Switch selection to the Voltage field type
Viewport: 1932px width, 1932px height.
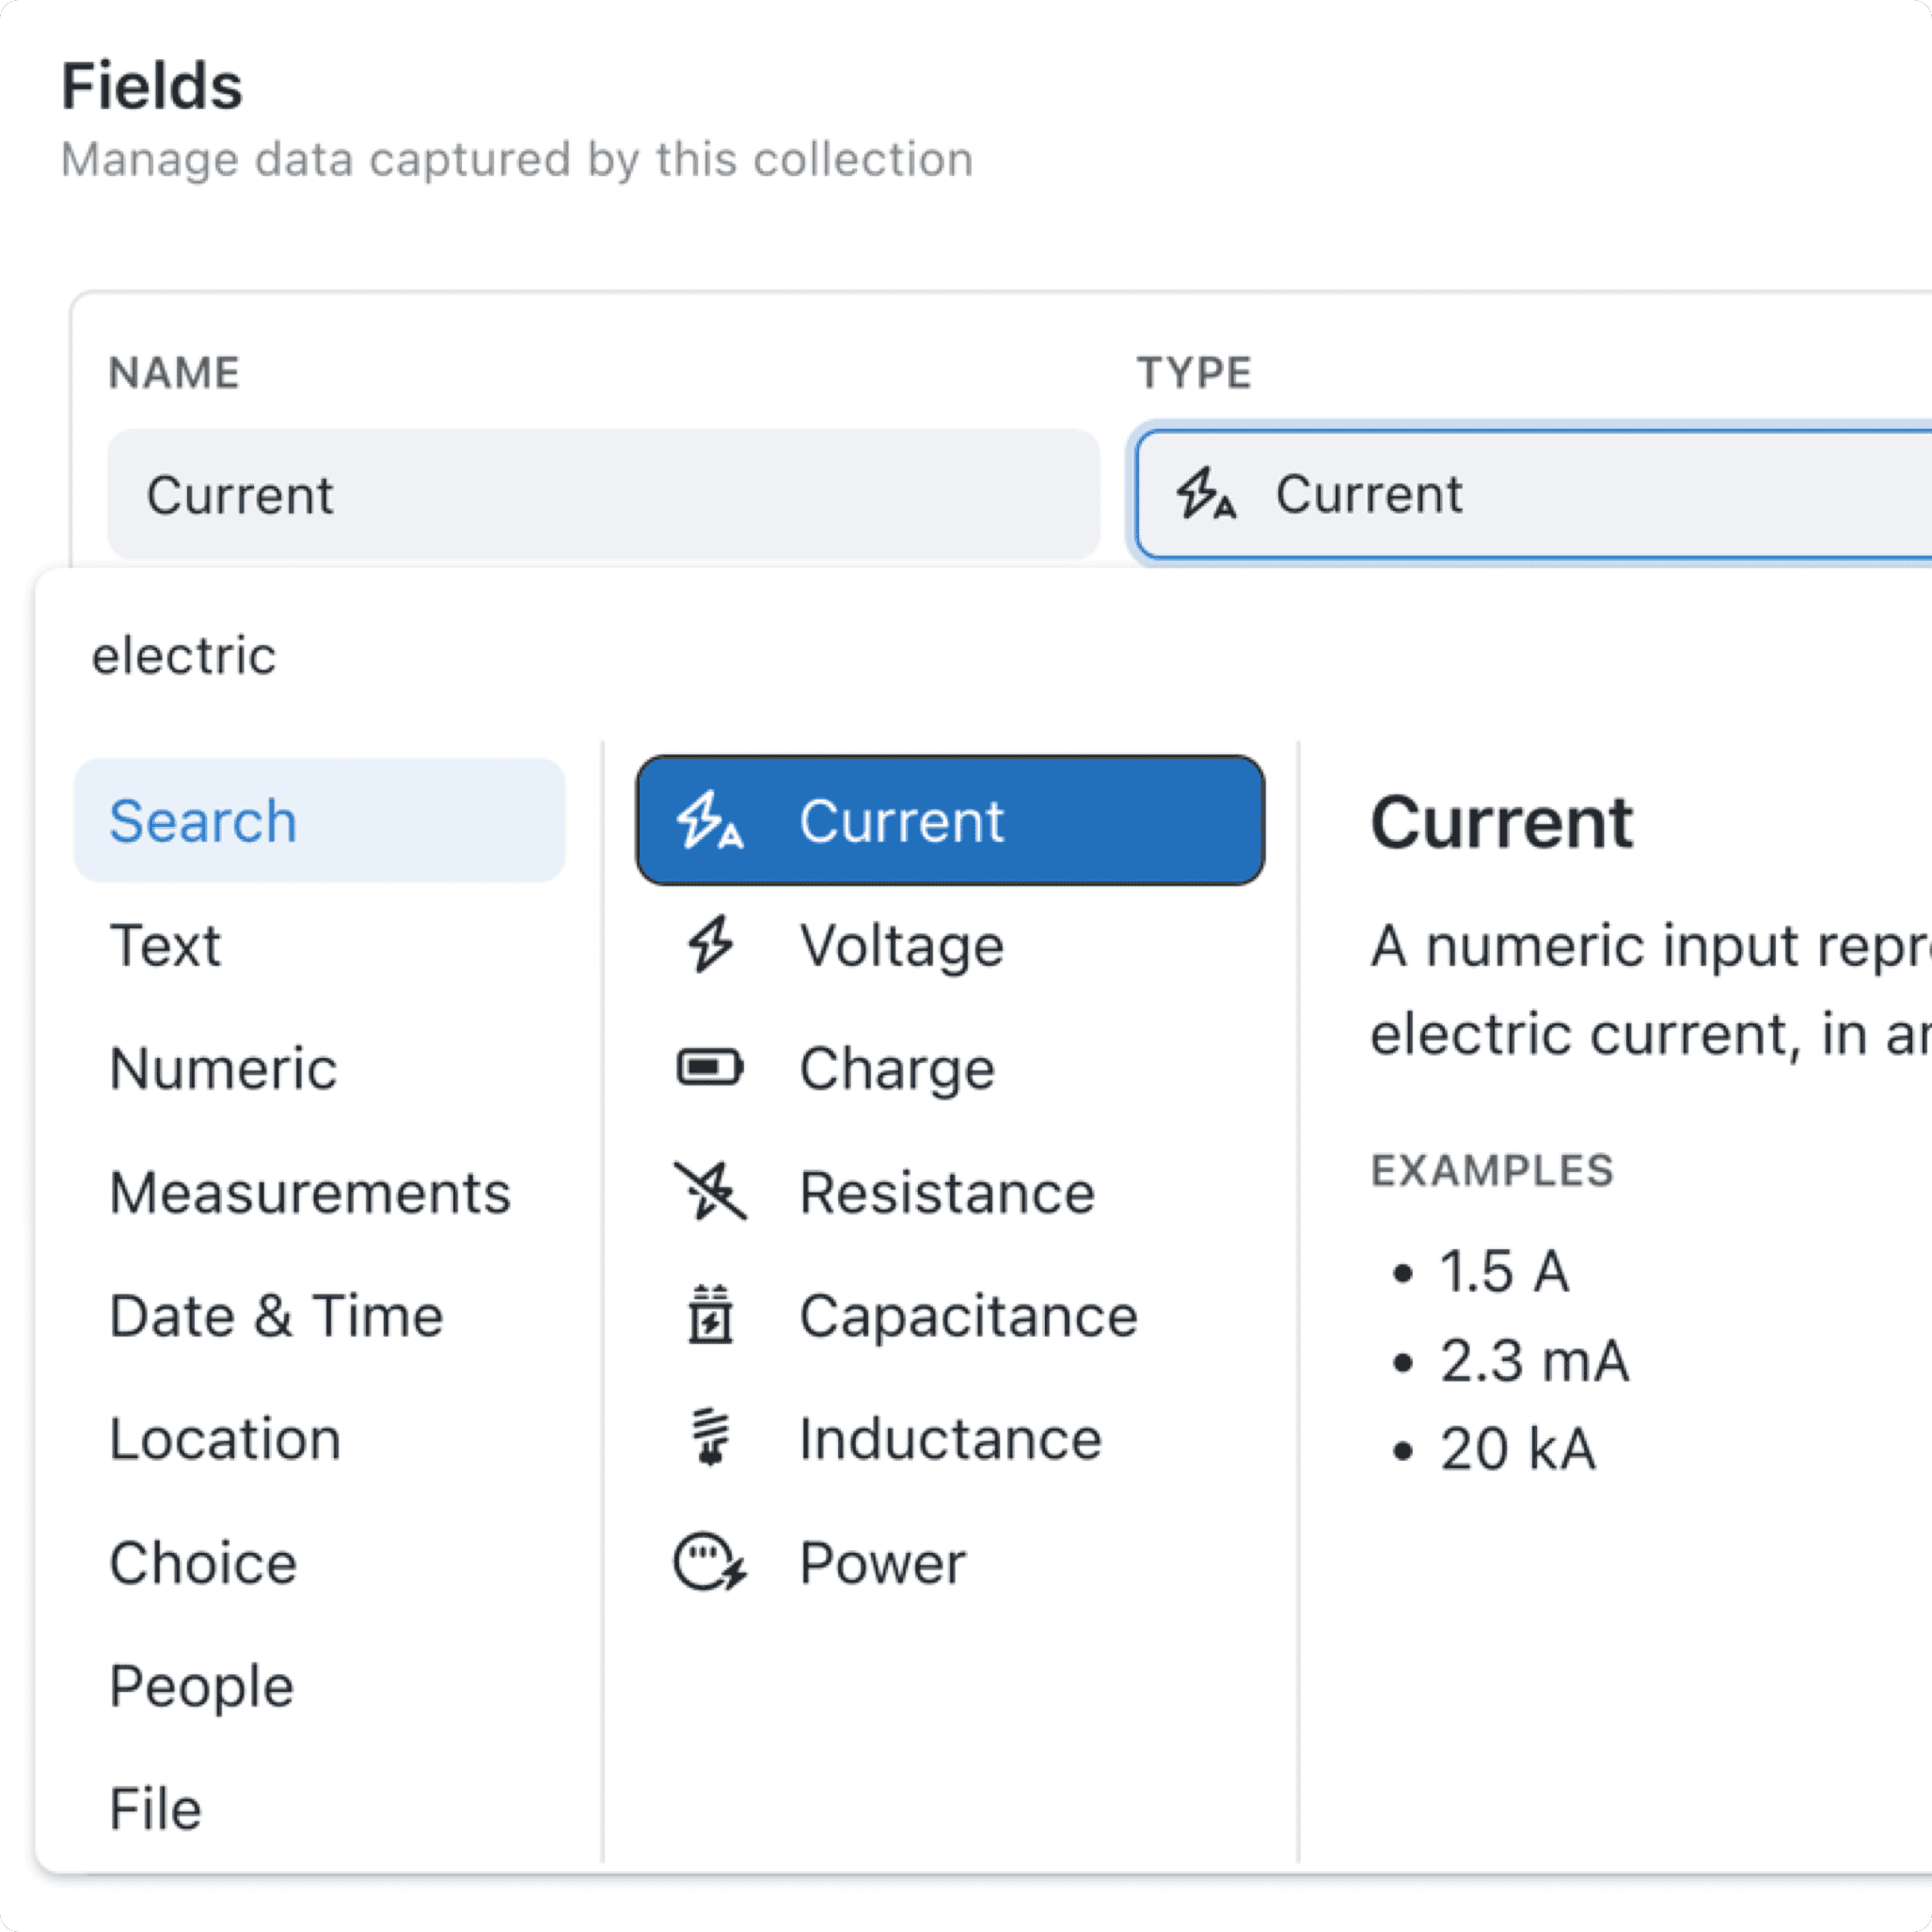900,944
